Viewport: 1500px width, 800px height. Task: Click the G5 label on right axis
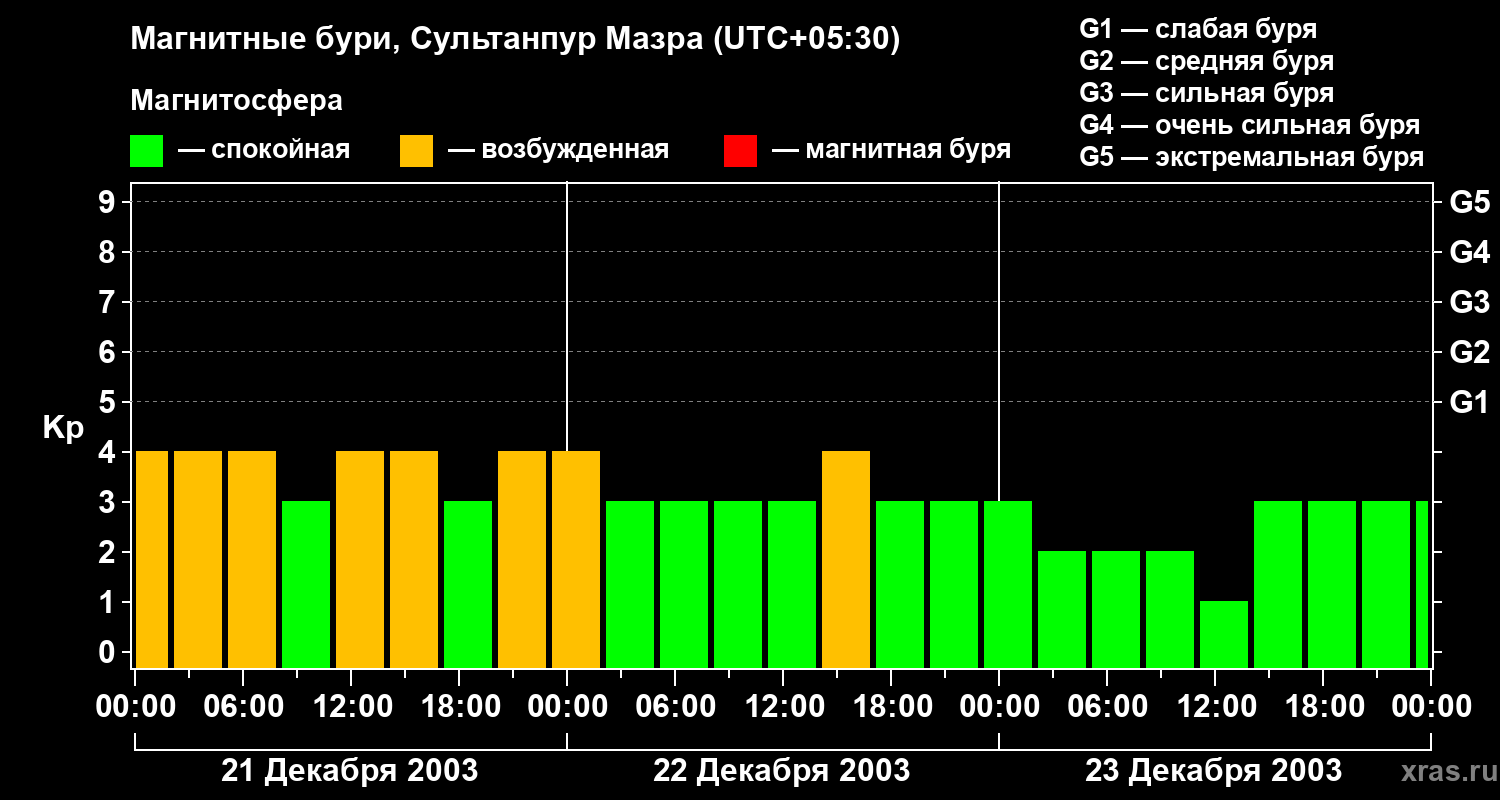pos(1469,203)
